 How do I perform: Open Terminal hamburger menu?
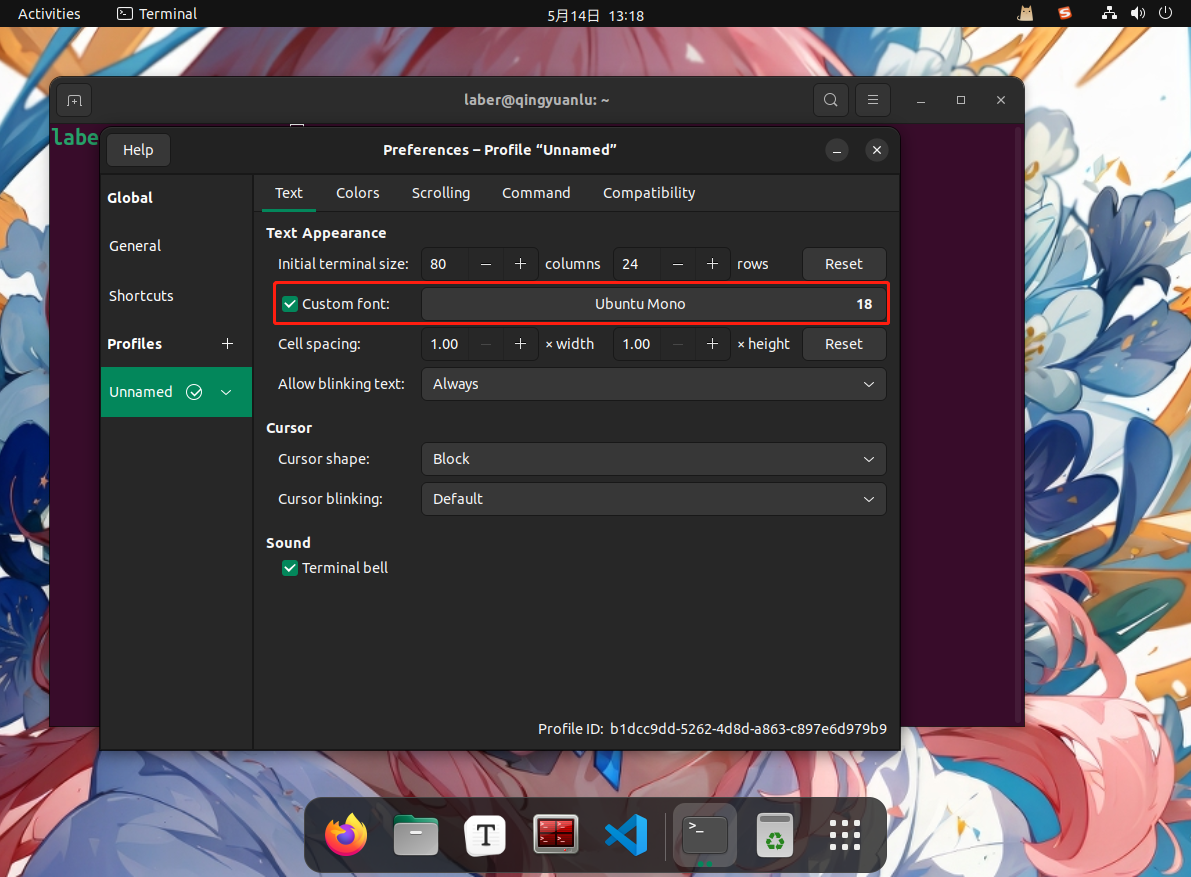click(x=873, y=100)
